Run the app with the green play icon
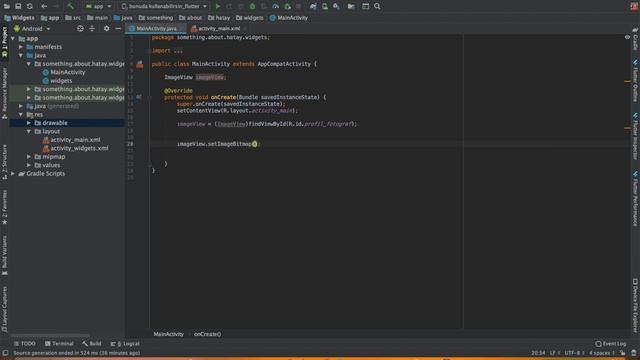The height and width of the screenshot is (360, 640). coord(218,6)
